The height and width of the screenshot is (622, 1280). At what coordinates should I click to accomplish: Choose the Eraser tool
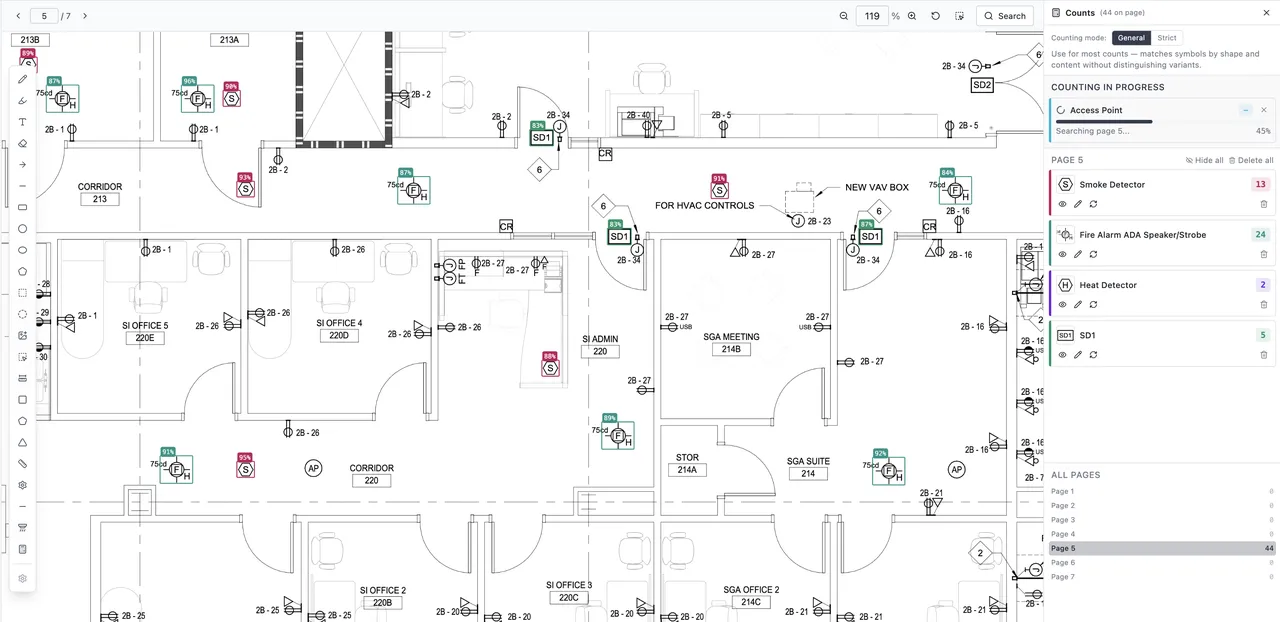tap(23, 143)
